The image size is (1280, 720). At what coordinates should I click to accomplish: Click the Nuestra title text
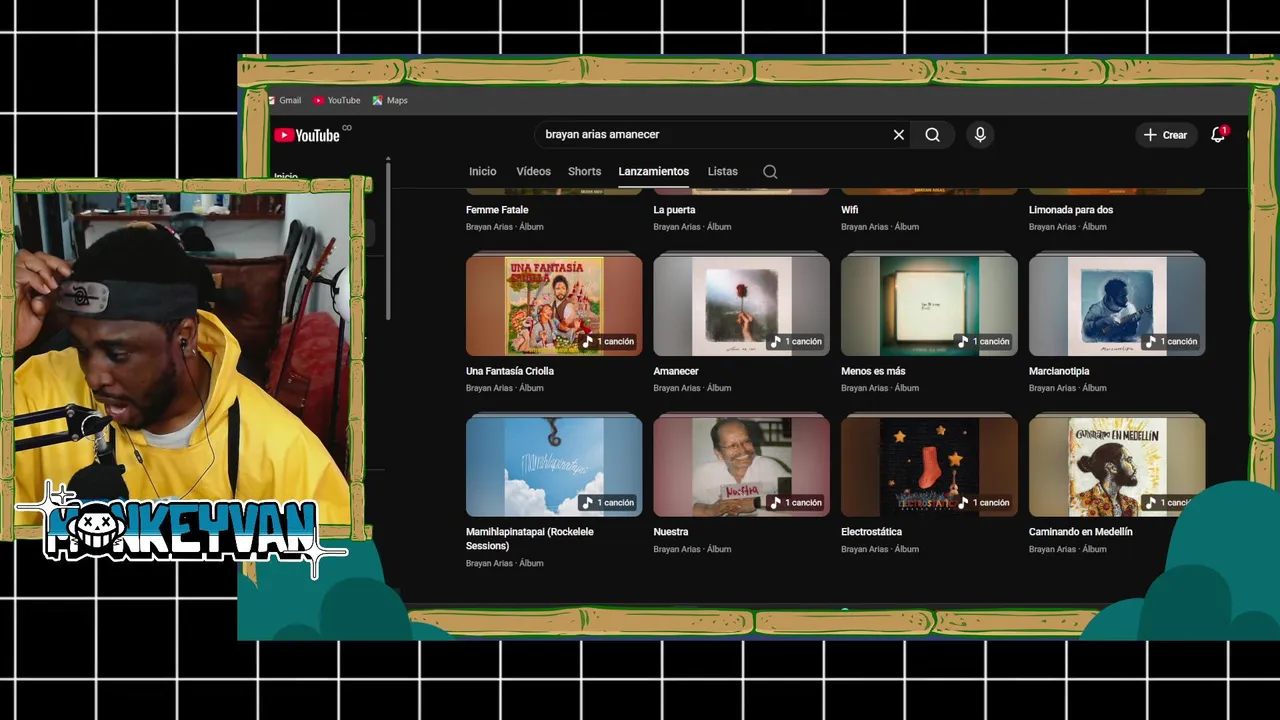click(x=671, y=532)
